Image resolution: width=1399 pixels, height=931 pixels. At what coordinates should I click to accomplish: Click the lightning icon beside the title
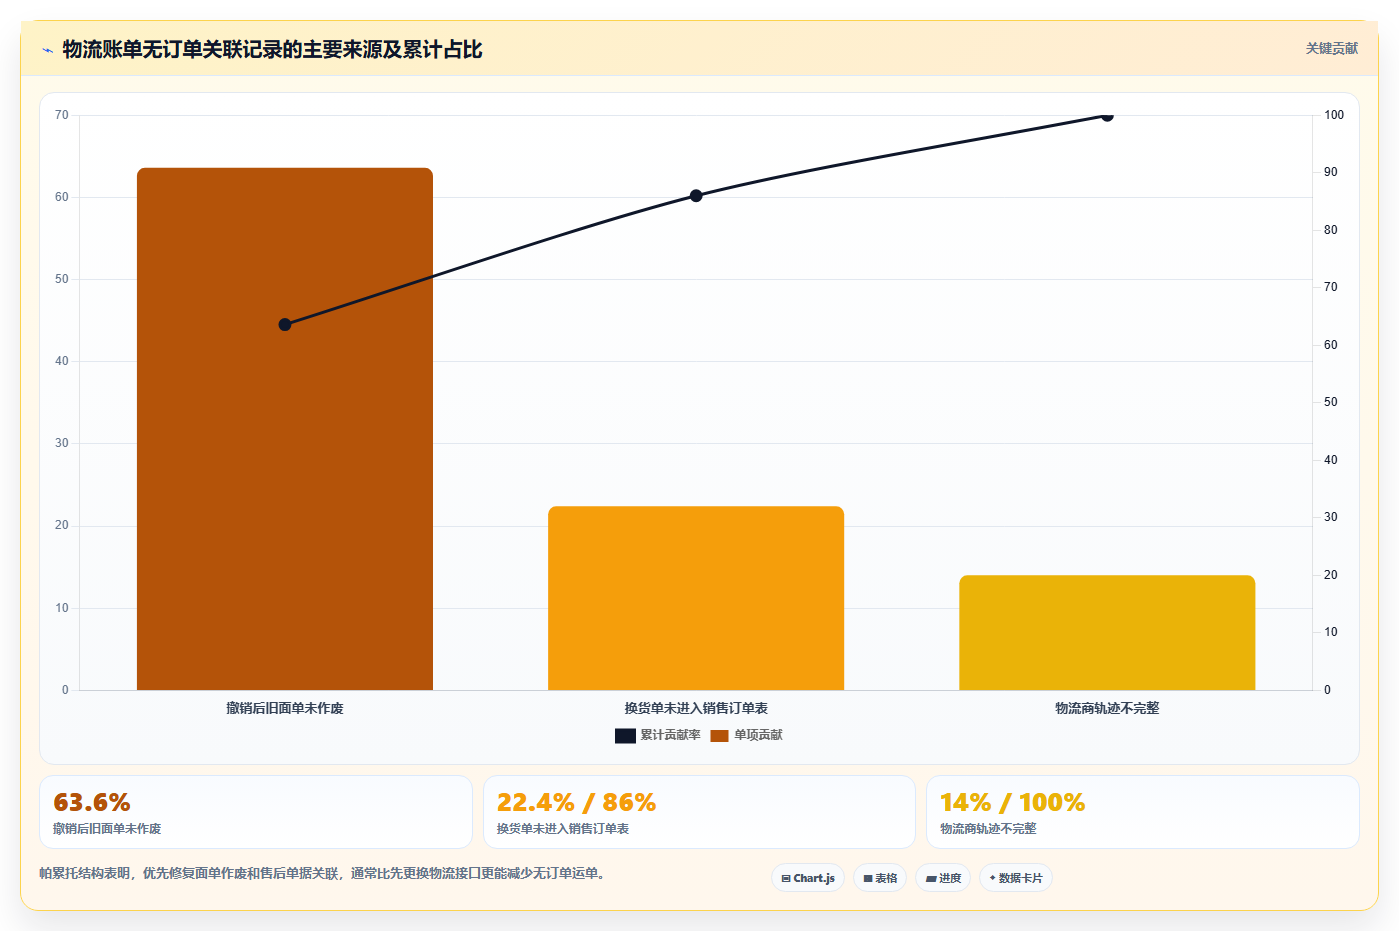[47, 50]
